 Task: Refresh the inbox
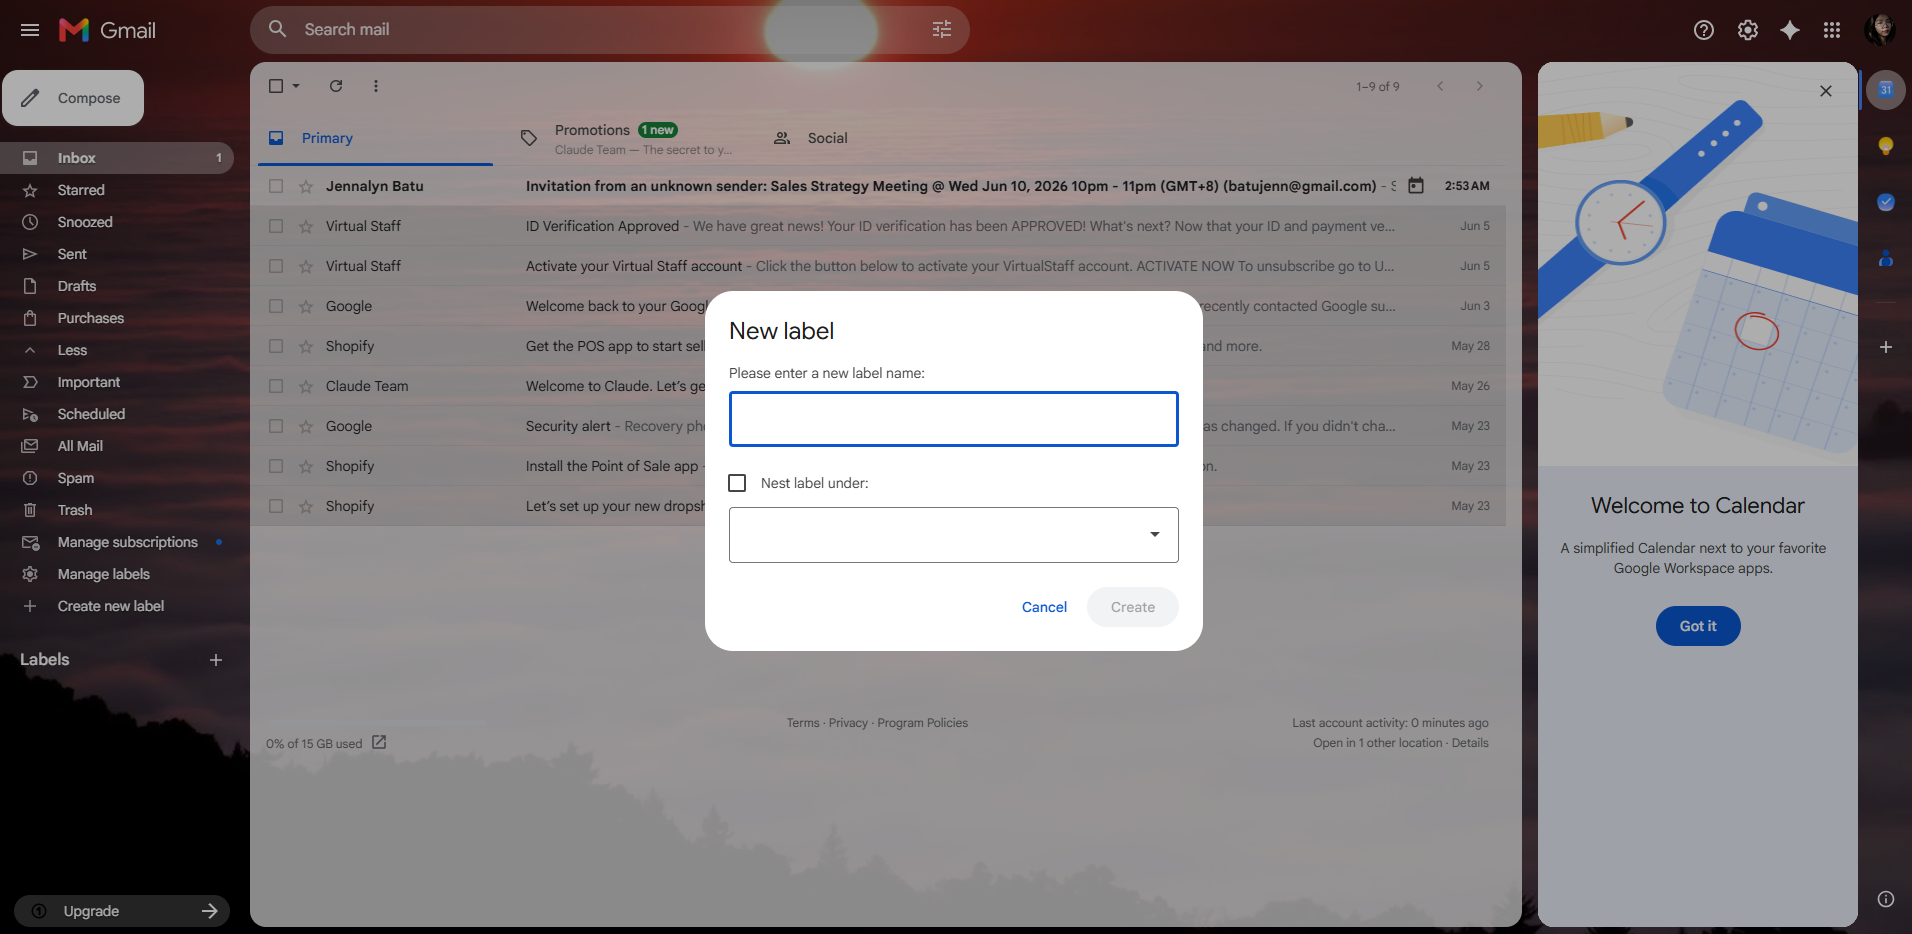(336, 86)
